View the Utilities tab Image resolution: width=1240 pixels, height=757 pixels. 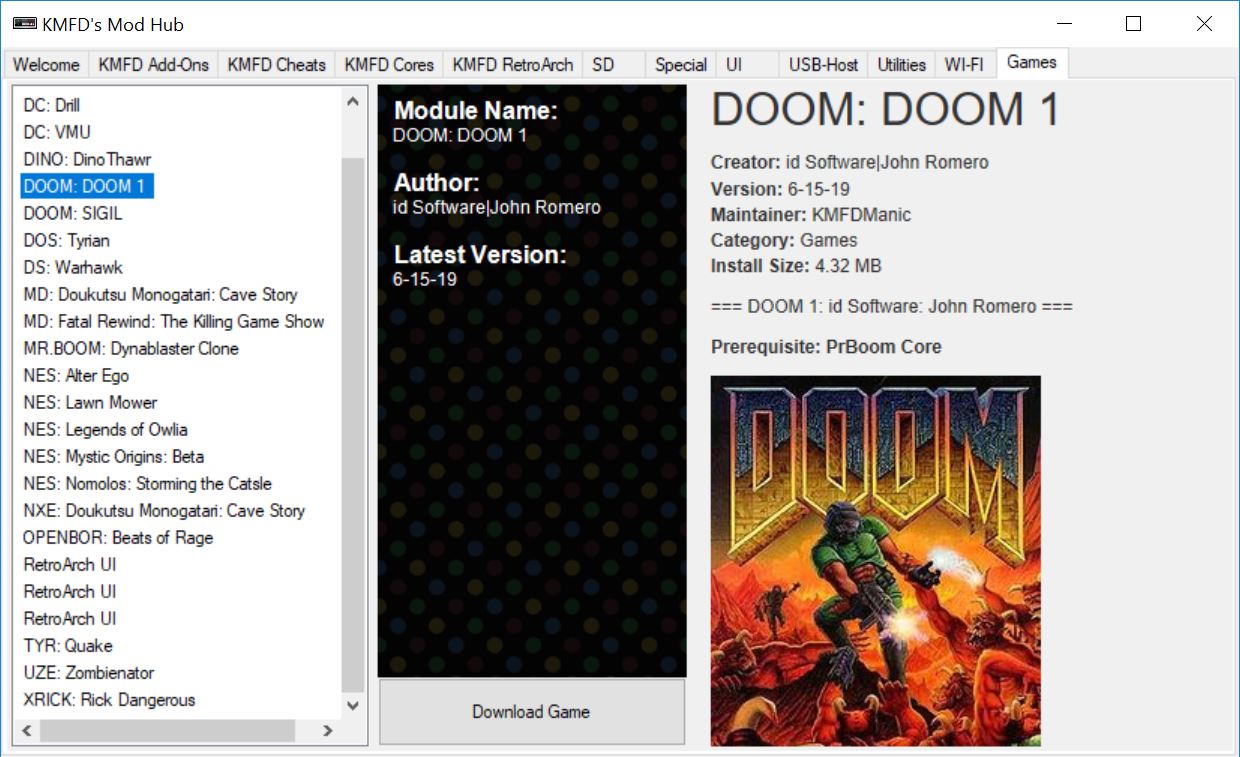pyautogui.click(x=901, y=65)
